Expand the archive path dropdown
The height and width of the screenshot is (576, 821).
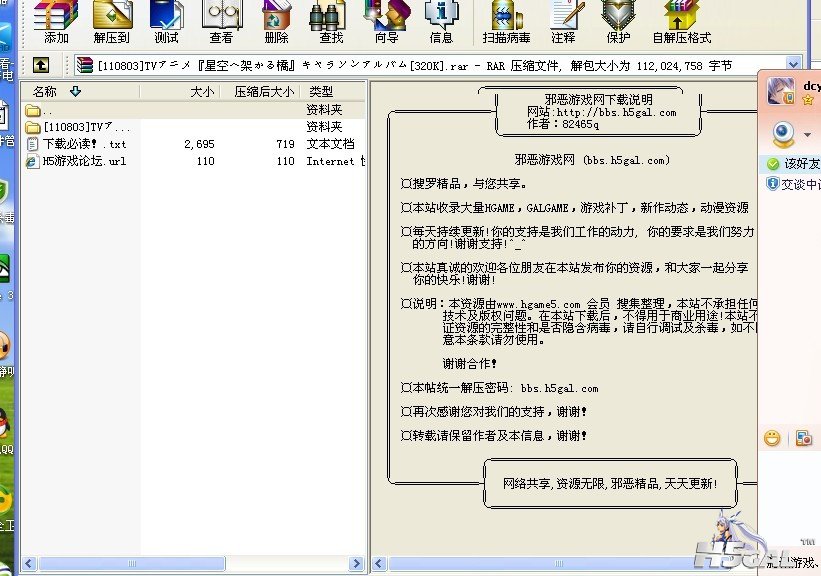point(793,65)
